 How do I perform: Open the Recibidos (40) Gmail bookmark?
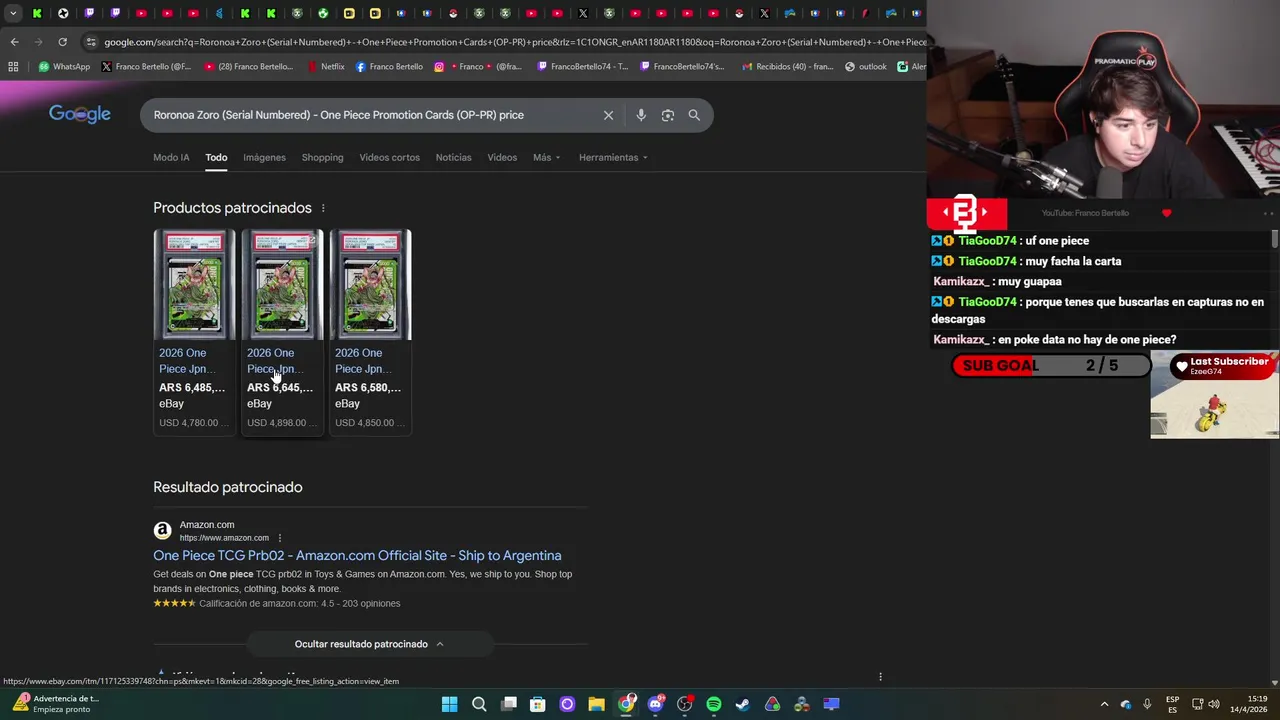[x=787, y=67]
